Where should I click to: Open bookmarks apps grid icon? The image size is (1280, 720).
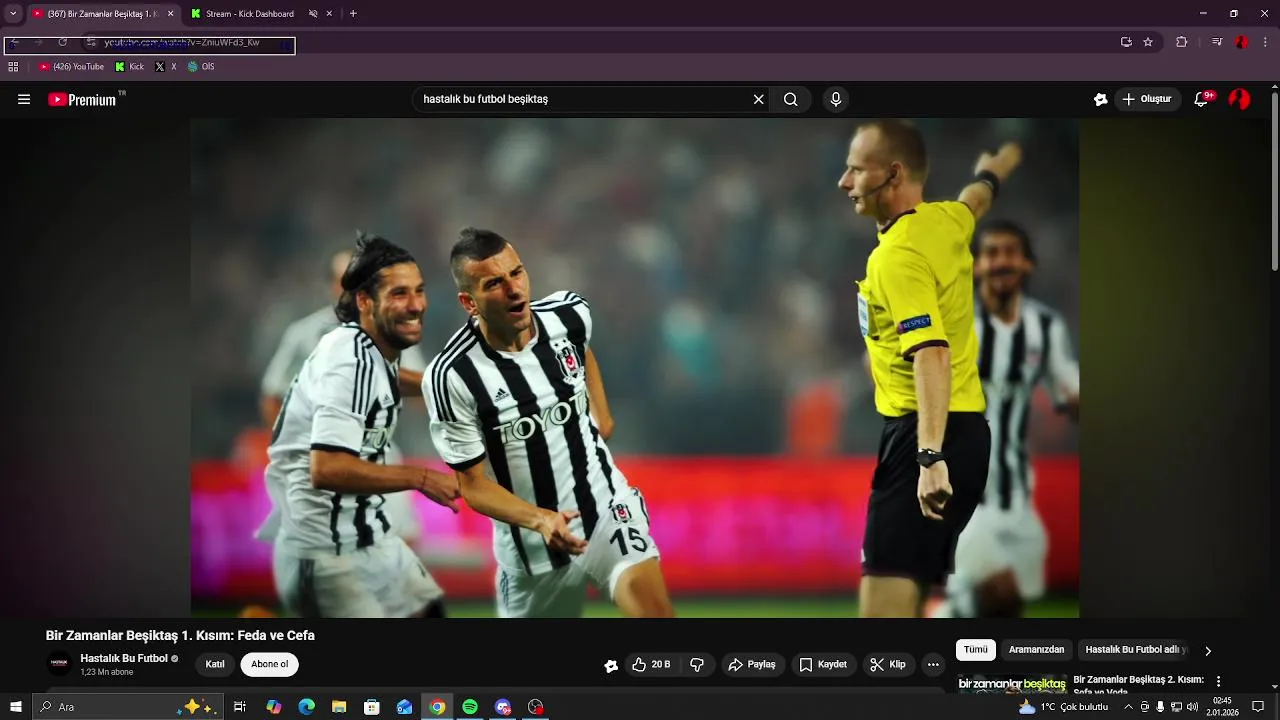pyautogui.click(x=13, y=67)
